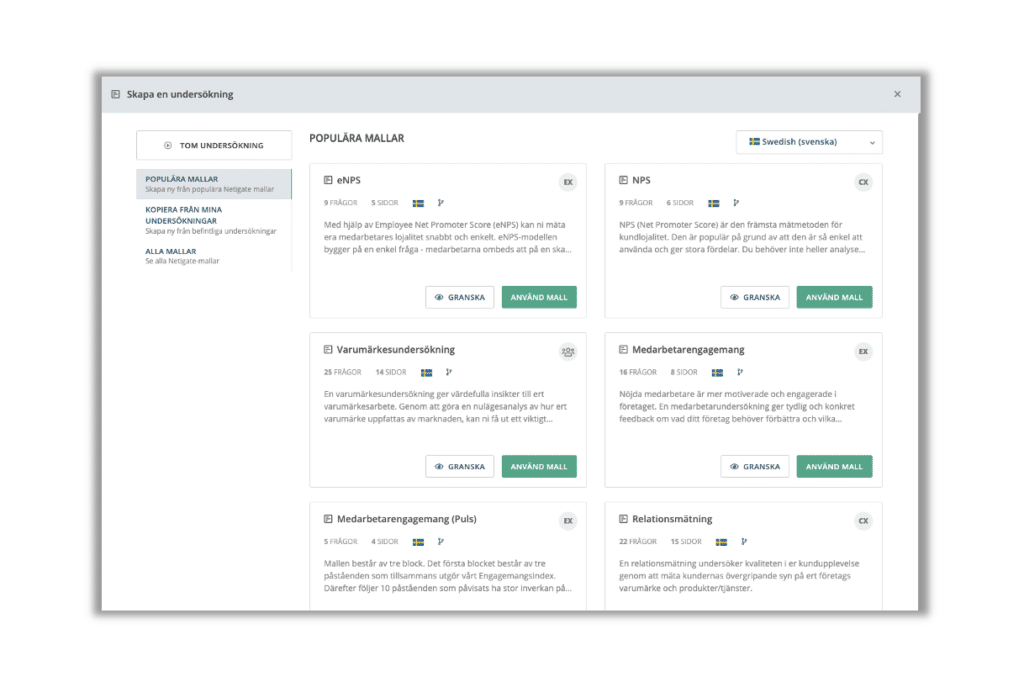The image size is (1024, 698).
Task: Create a Tom undersökning blank survey
Action: (214, 145)
